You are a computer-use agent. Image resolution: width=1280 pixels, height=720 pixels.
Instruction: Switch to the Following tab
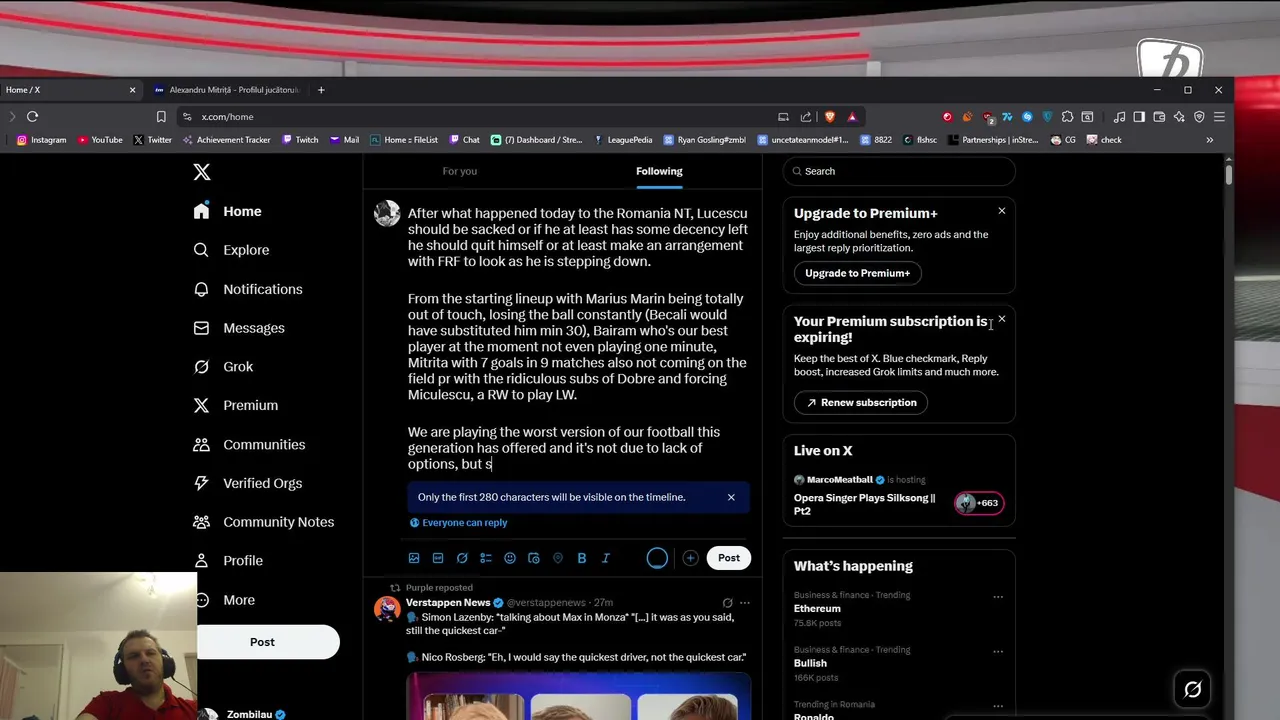coord(659,171)
